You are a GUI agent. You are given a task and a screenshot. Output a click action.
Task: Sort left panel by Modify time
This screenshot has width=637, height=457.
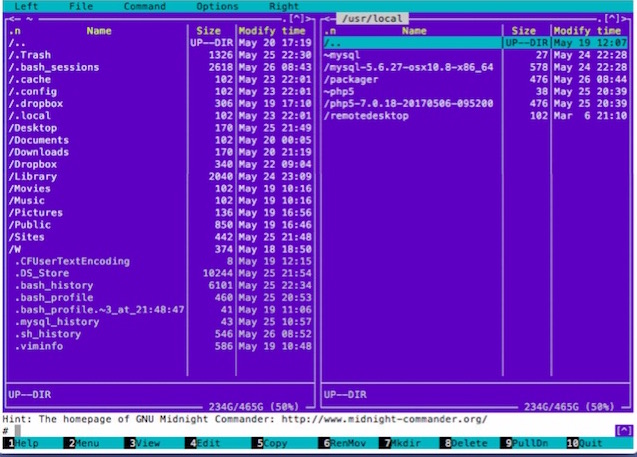coord(272,31)
